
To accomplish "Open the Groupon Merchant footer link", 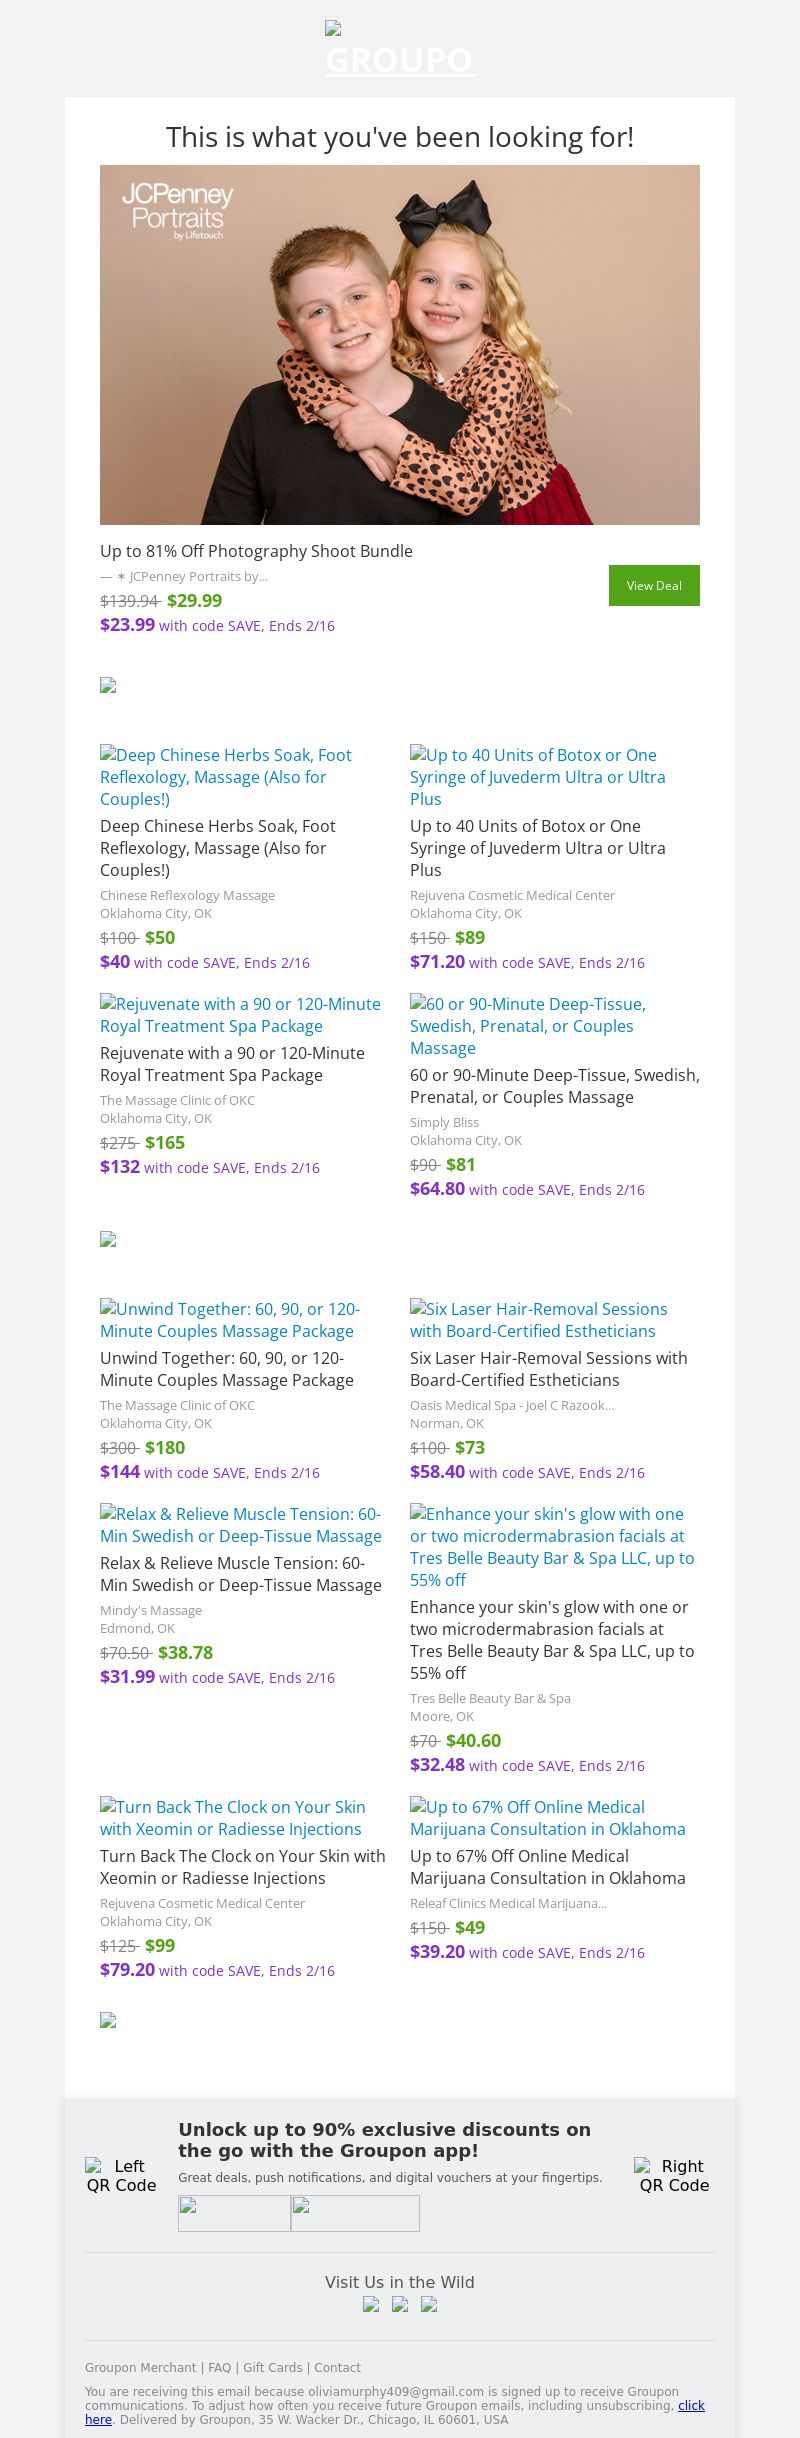I will [140, 2367].
